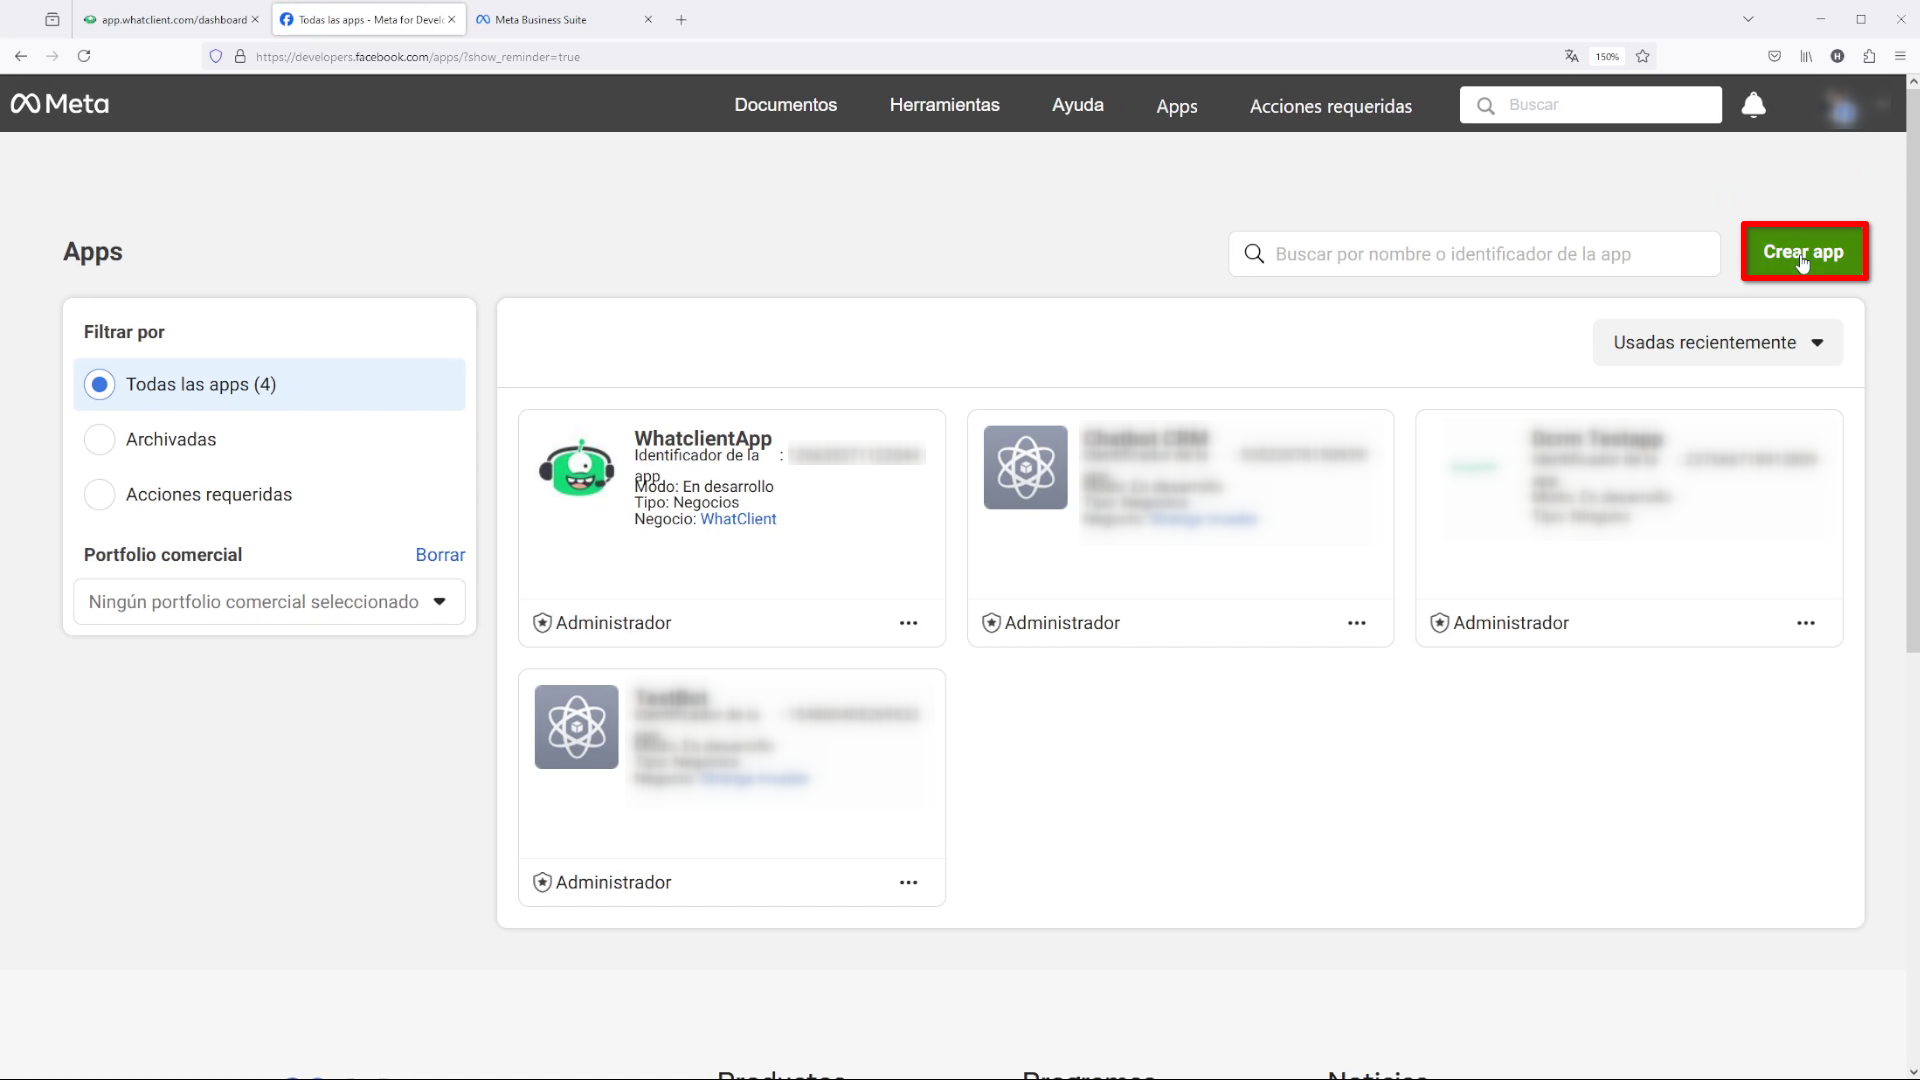Reload the page with the refresh icon

click(84, 56)
